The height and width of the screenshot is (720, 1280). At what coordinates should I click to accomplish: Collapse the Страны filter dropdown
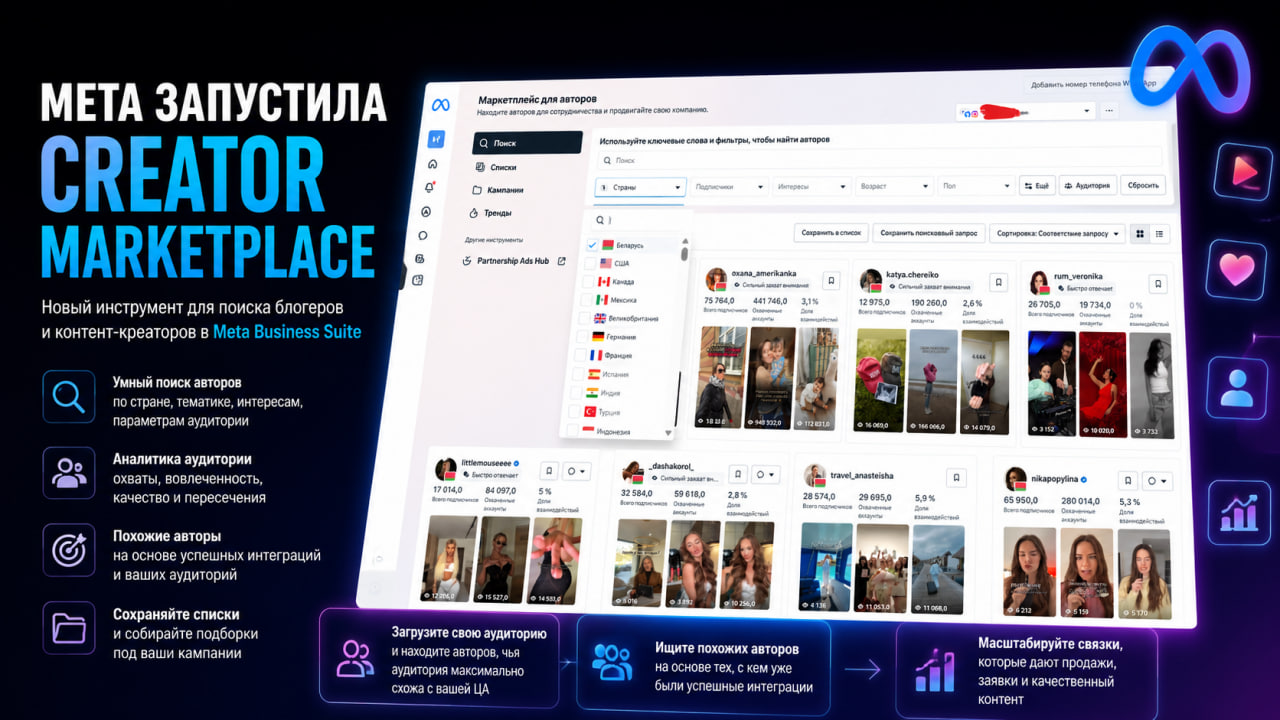639,187
